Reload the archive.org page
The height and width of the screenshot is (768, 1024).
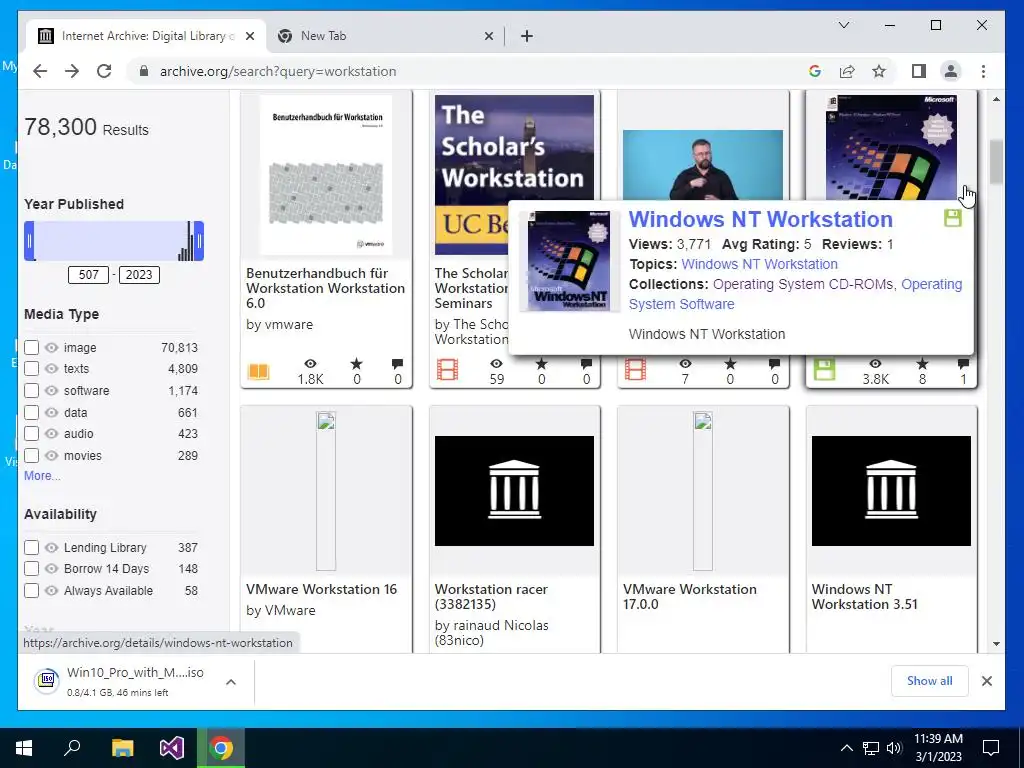click(104, 71)
